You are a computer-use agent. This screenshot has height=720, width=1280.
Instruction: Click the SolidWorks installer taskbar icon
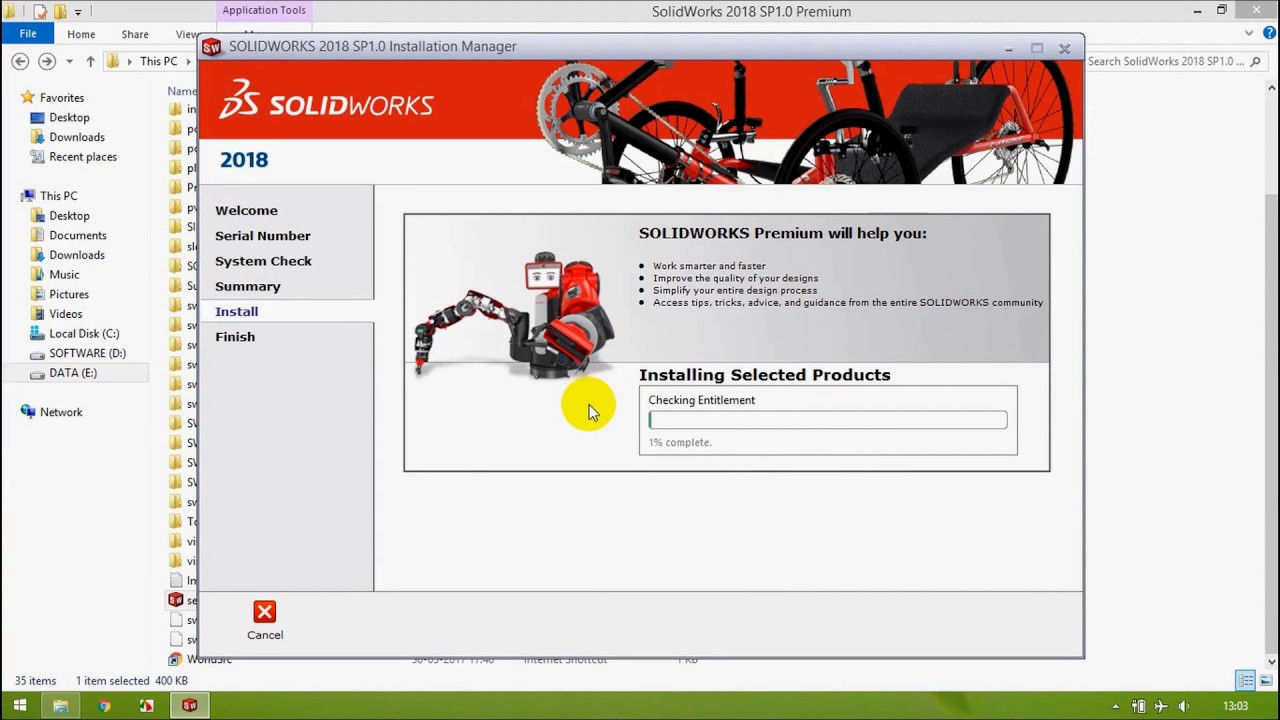190,706
